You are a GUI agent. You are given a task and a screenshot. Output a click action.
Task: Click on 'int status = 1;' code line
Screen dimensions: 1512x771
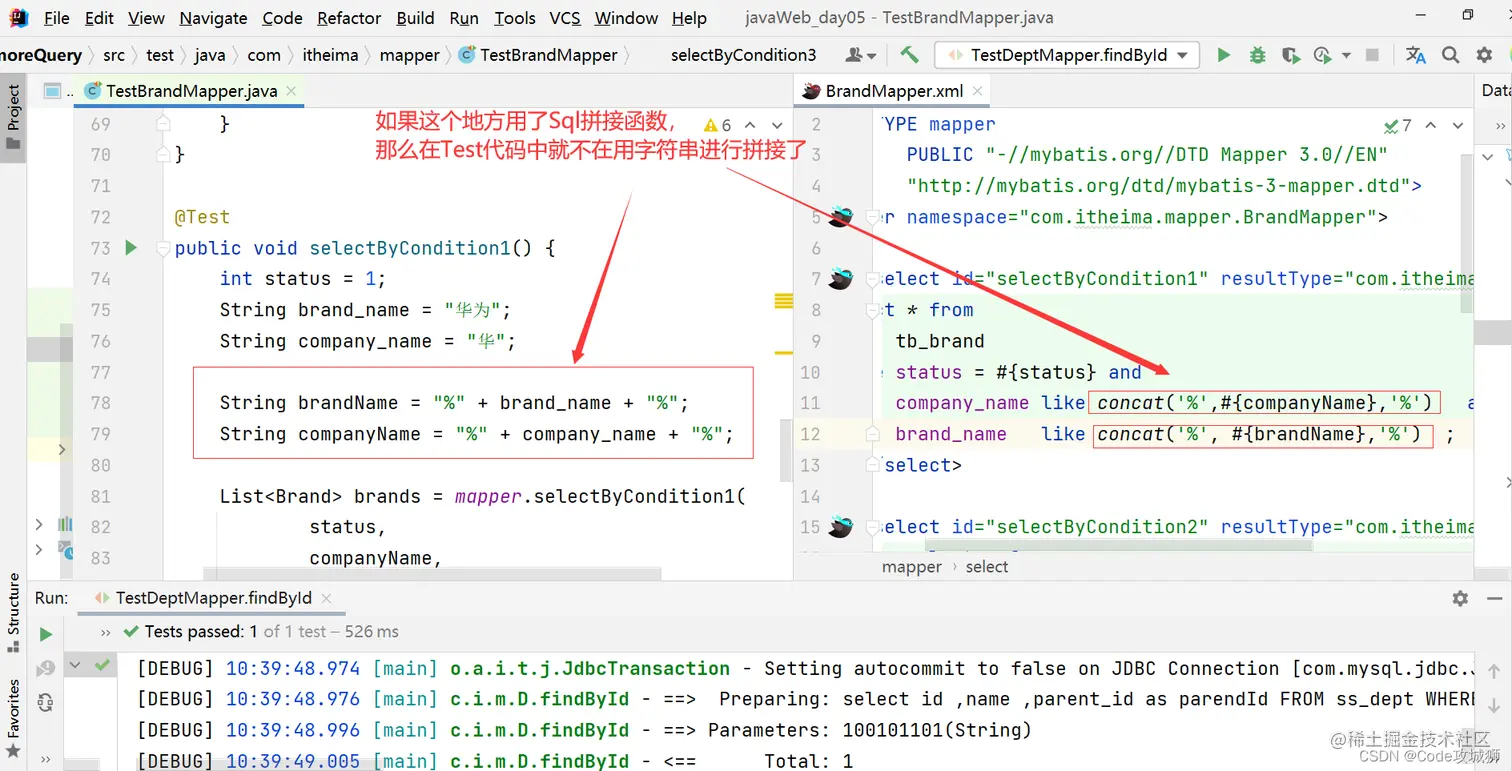point(303,279)
